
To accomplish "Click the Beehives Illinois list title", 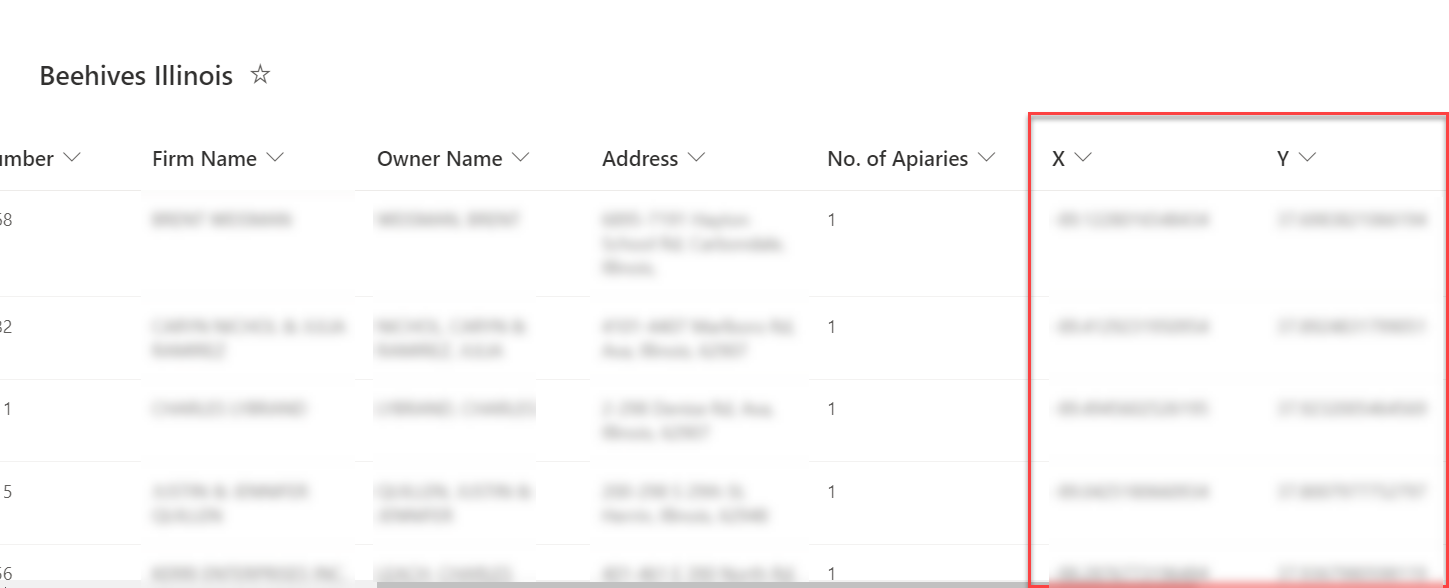I will pos(136,76).
